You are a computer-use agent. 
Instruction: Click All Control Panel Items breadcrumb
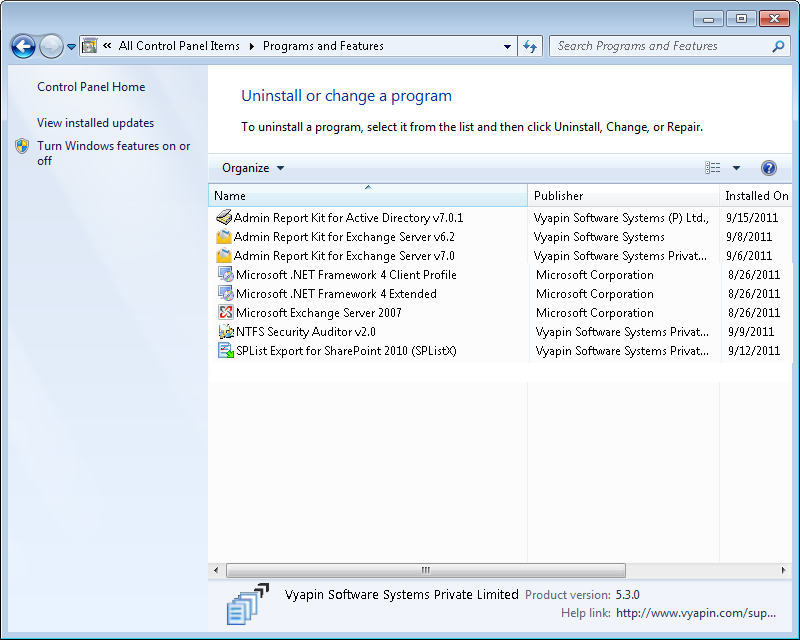click(x=179, y=46)
